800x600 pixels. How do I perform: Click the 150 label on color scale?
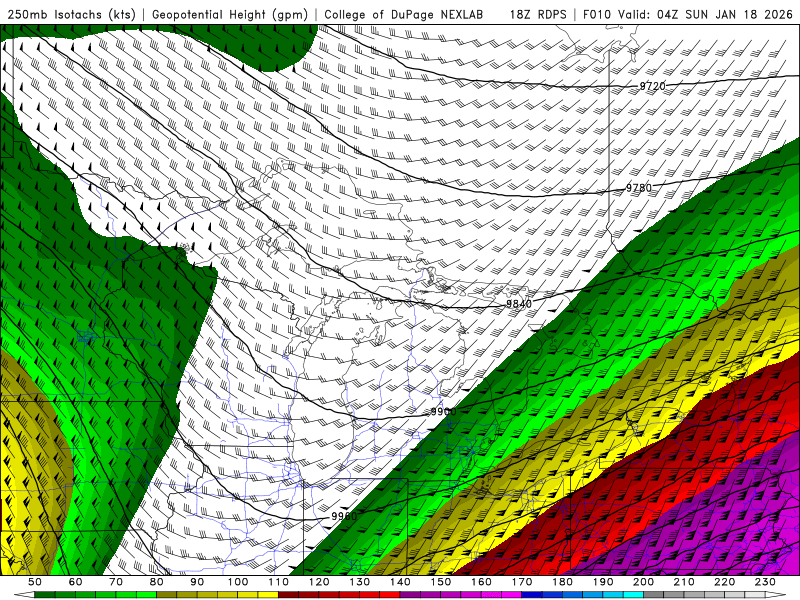point(441,582)
